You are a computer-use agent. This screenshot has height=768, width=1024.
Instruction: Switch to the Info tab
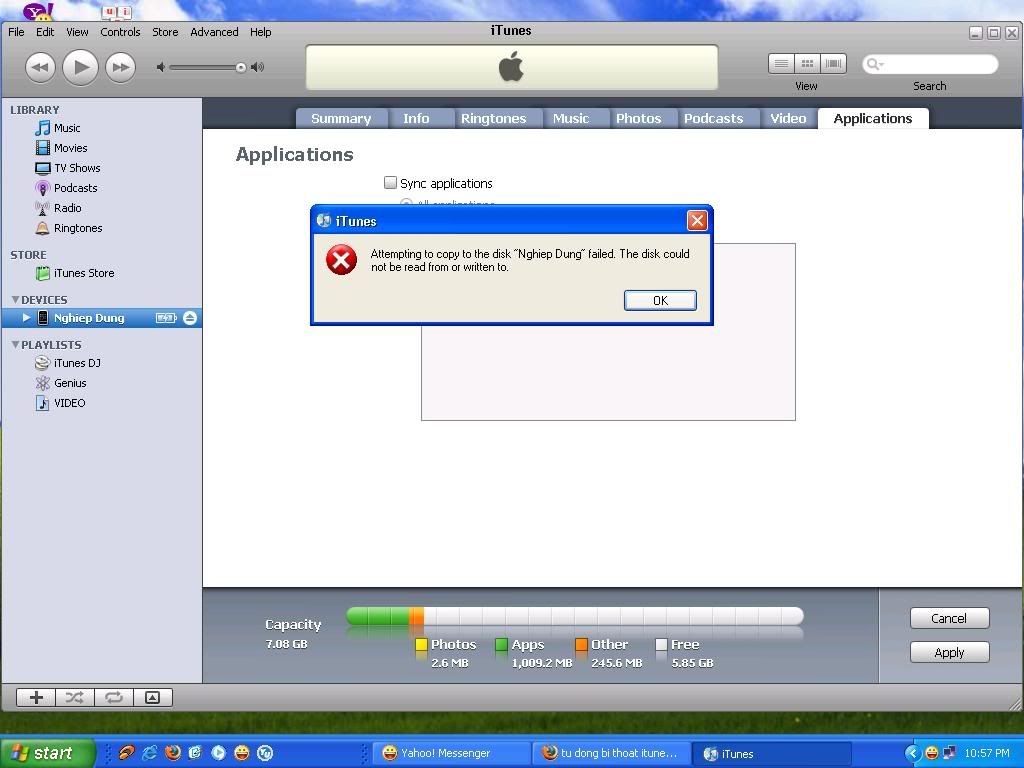(416, 119)
